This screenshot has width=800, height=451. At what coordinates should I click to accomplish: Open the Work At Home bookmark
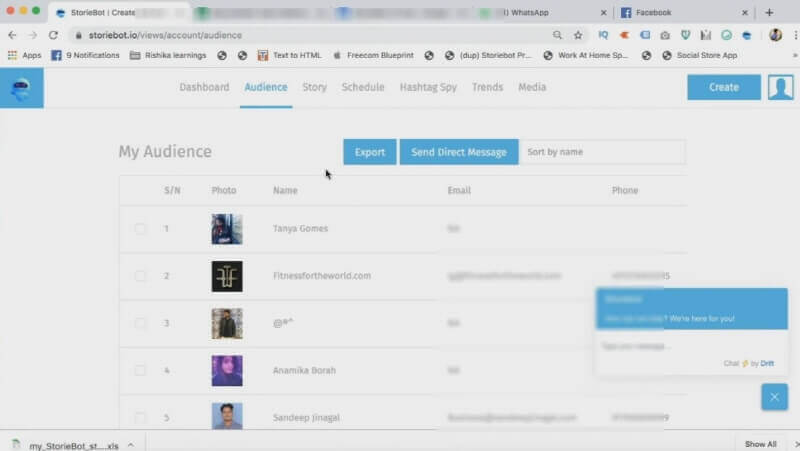pos(586,55)
